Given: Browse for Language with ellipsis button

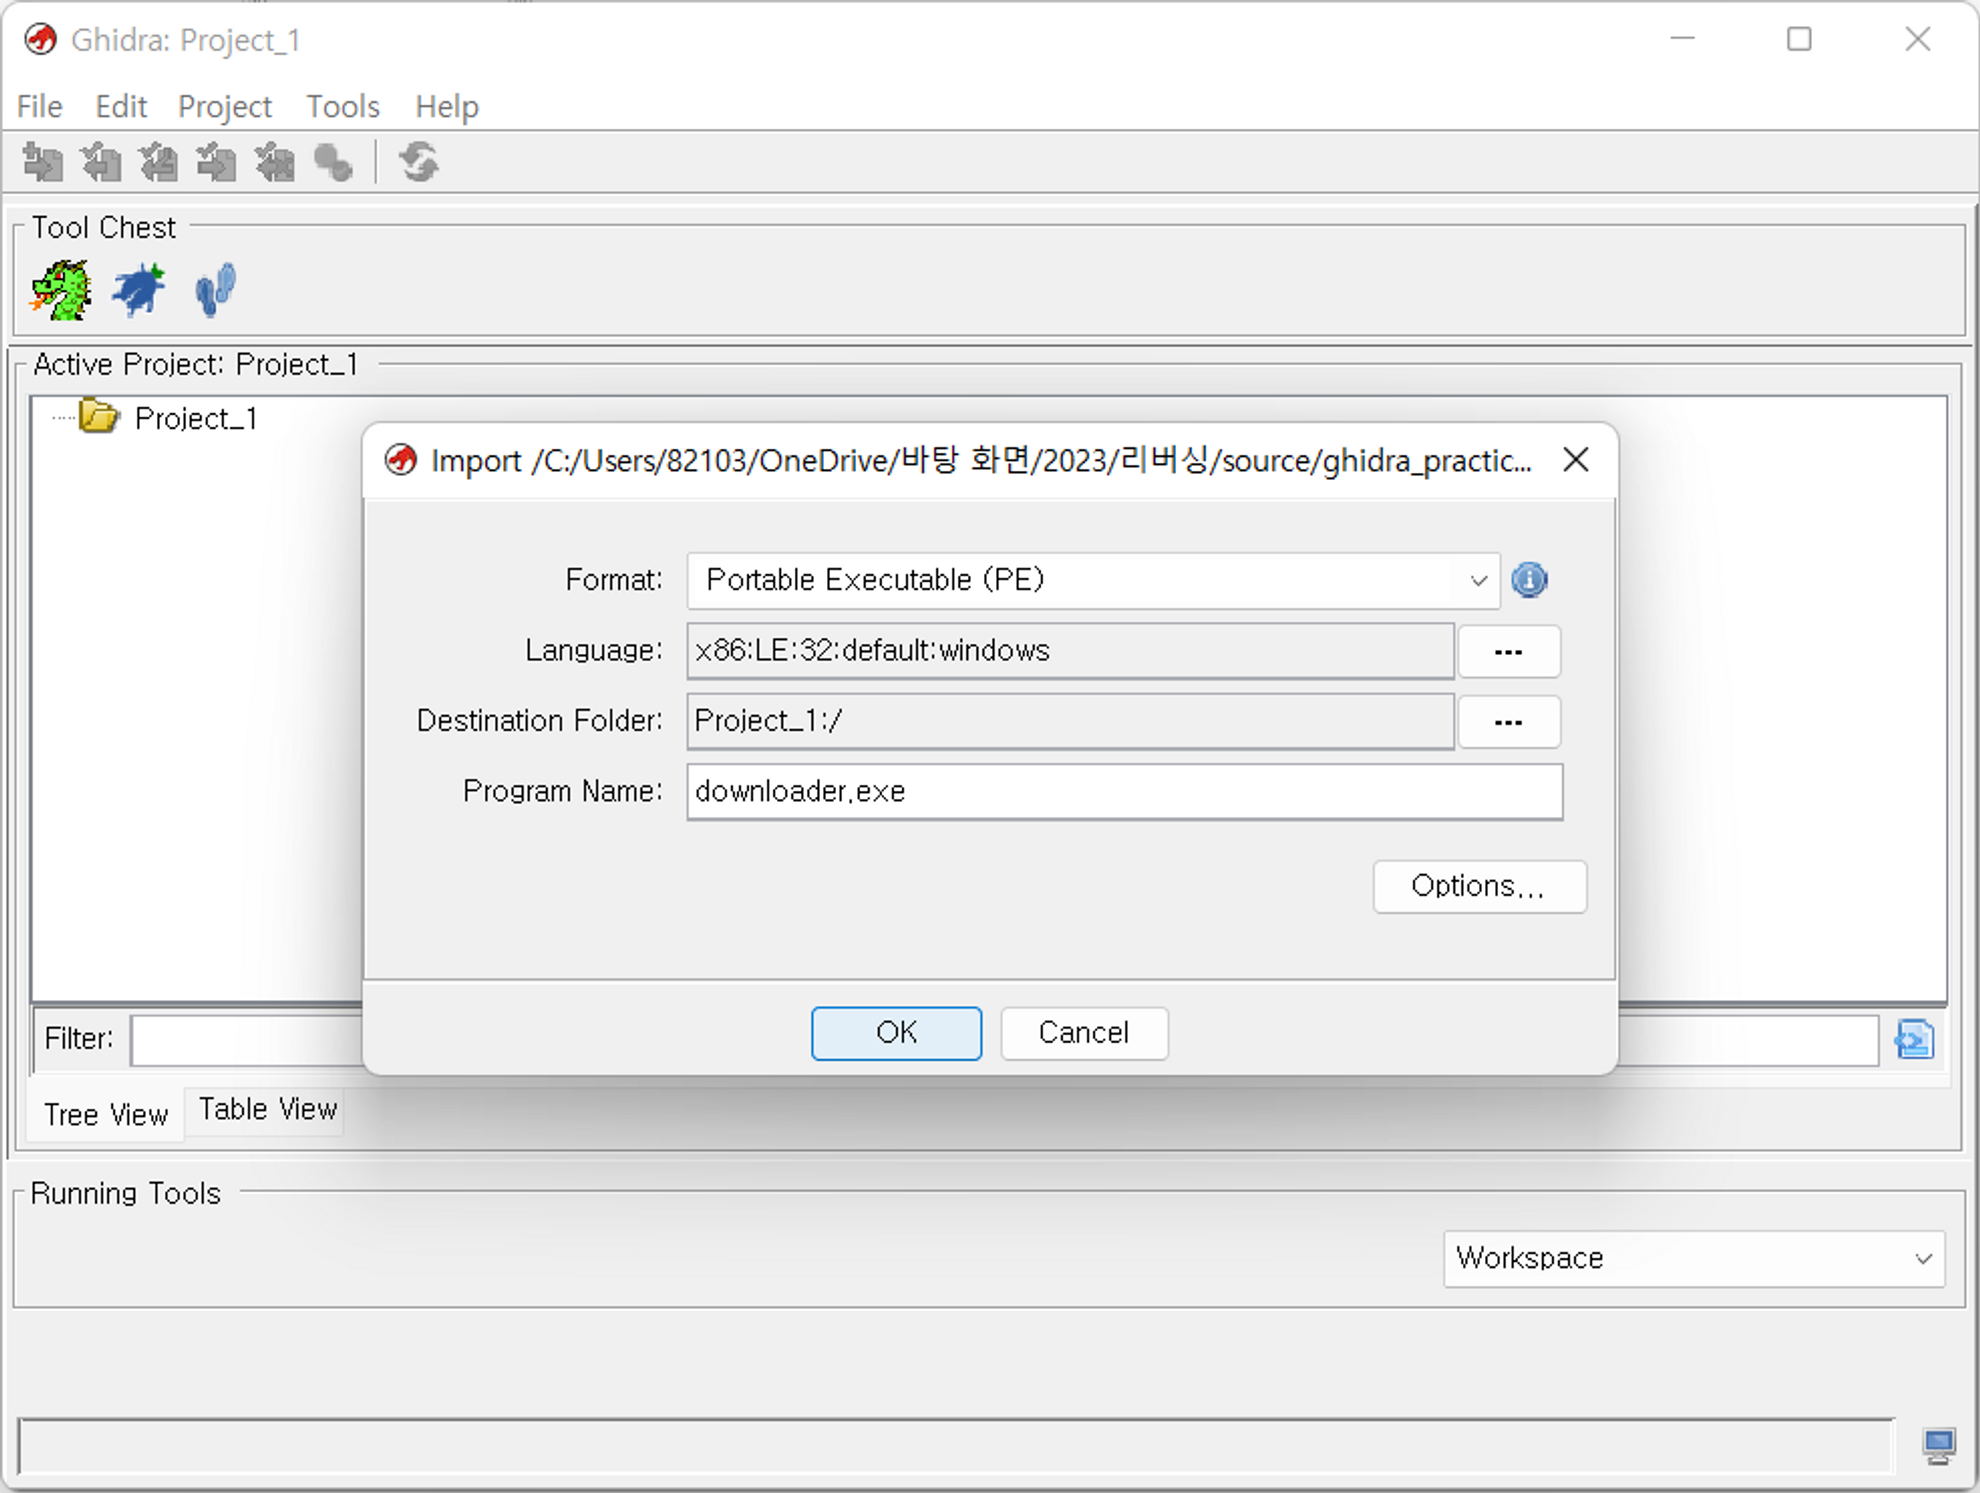Looking at the screenshot, I should tap(1509, 651).
